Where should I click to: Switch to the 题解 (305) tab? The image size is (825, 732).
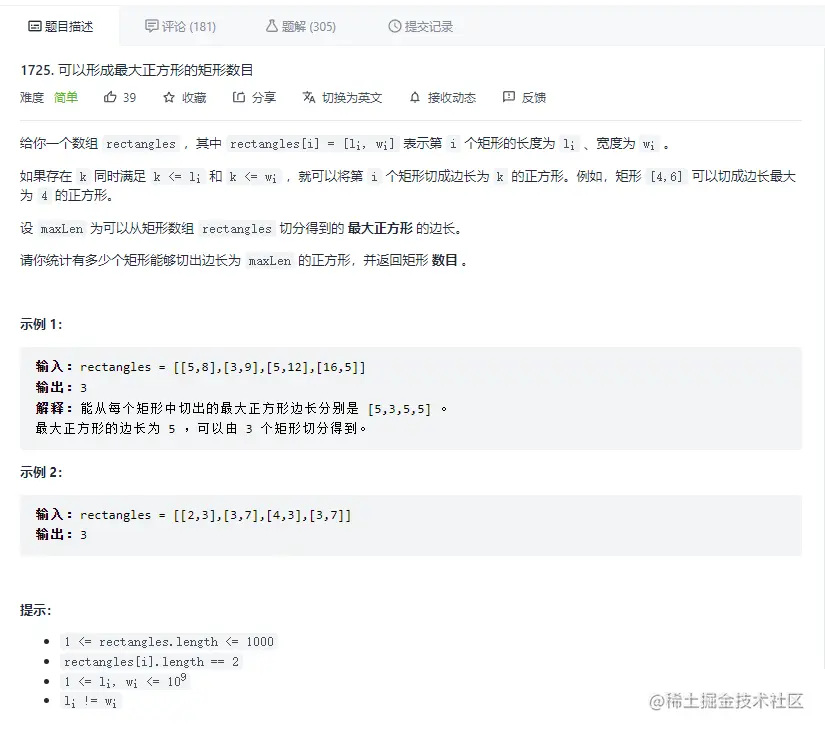click(300, 26)
